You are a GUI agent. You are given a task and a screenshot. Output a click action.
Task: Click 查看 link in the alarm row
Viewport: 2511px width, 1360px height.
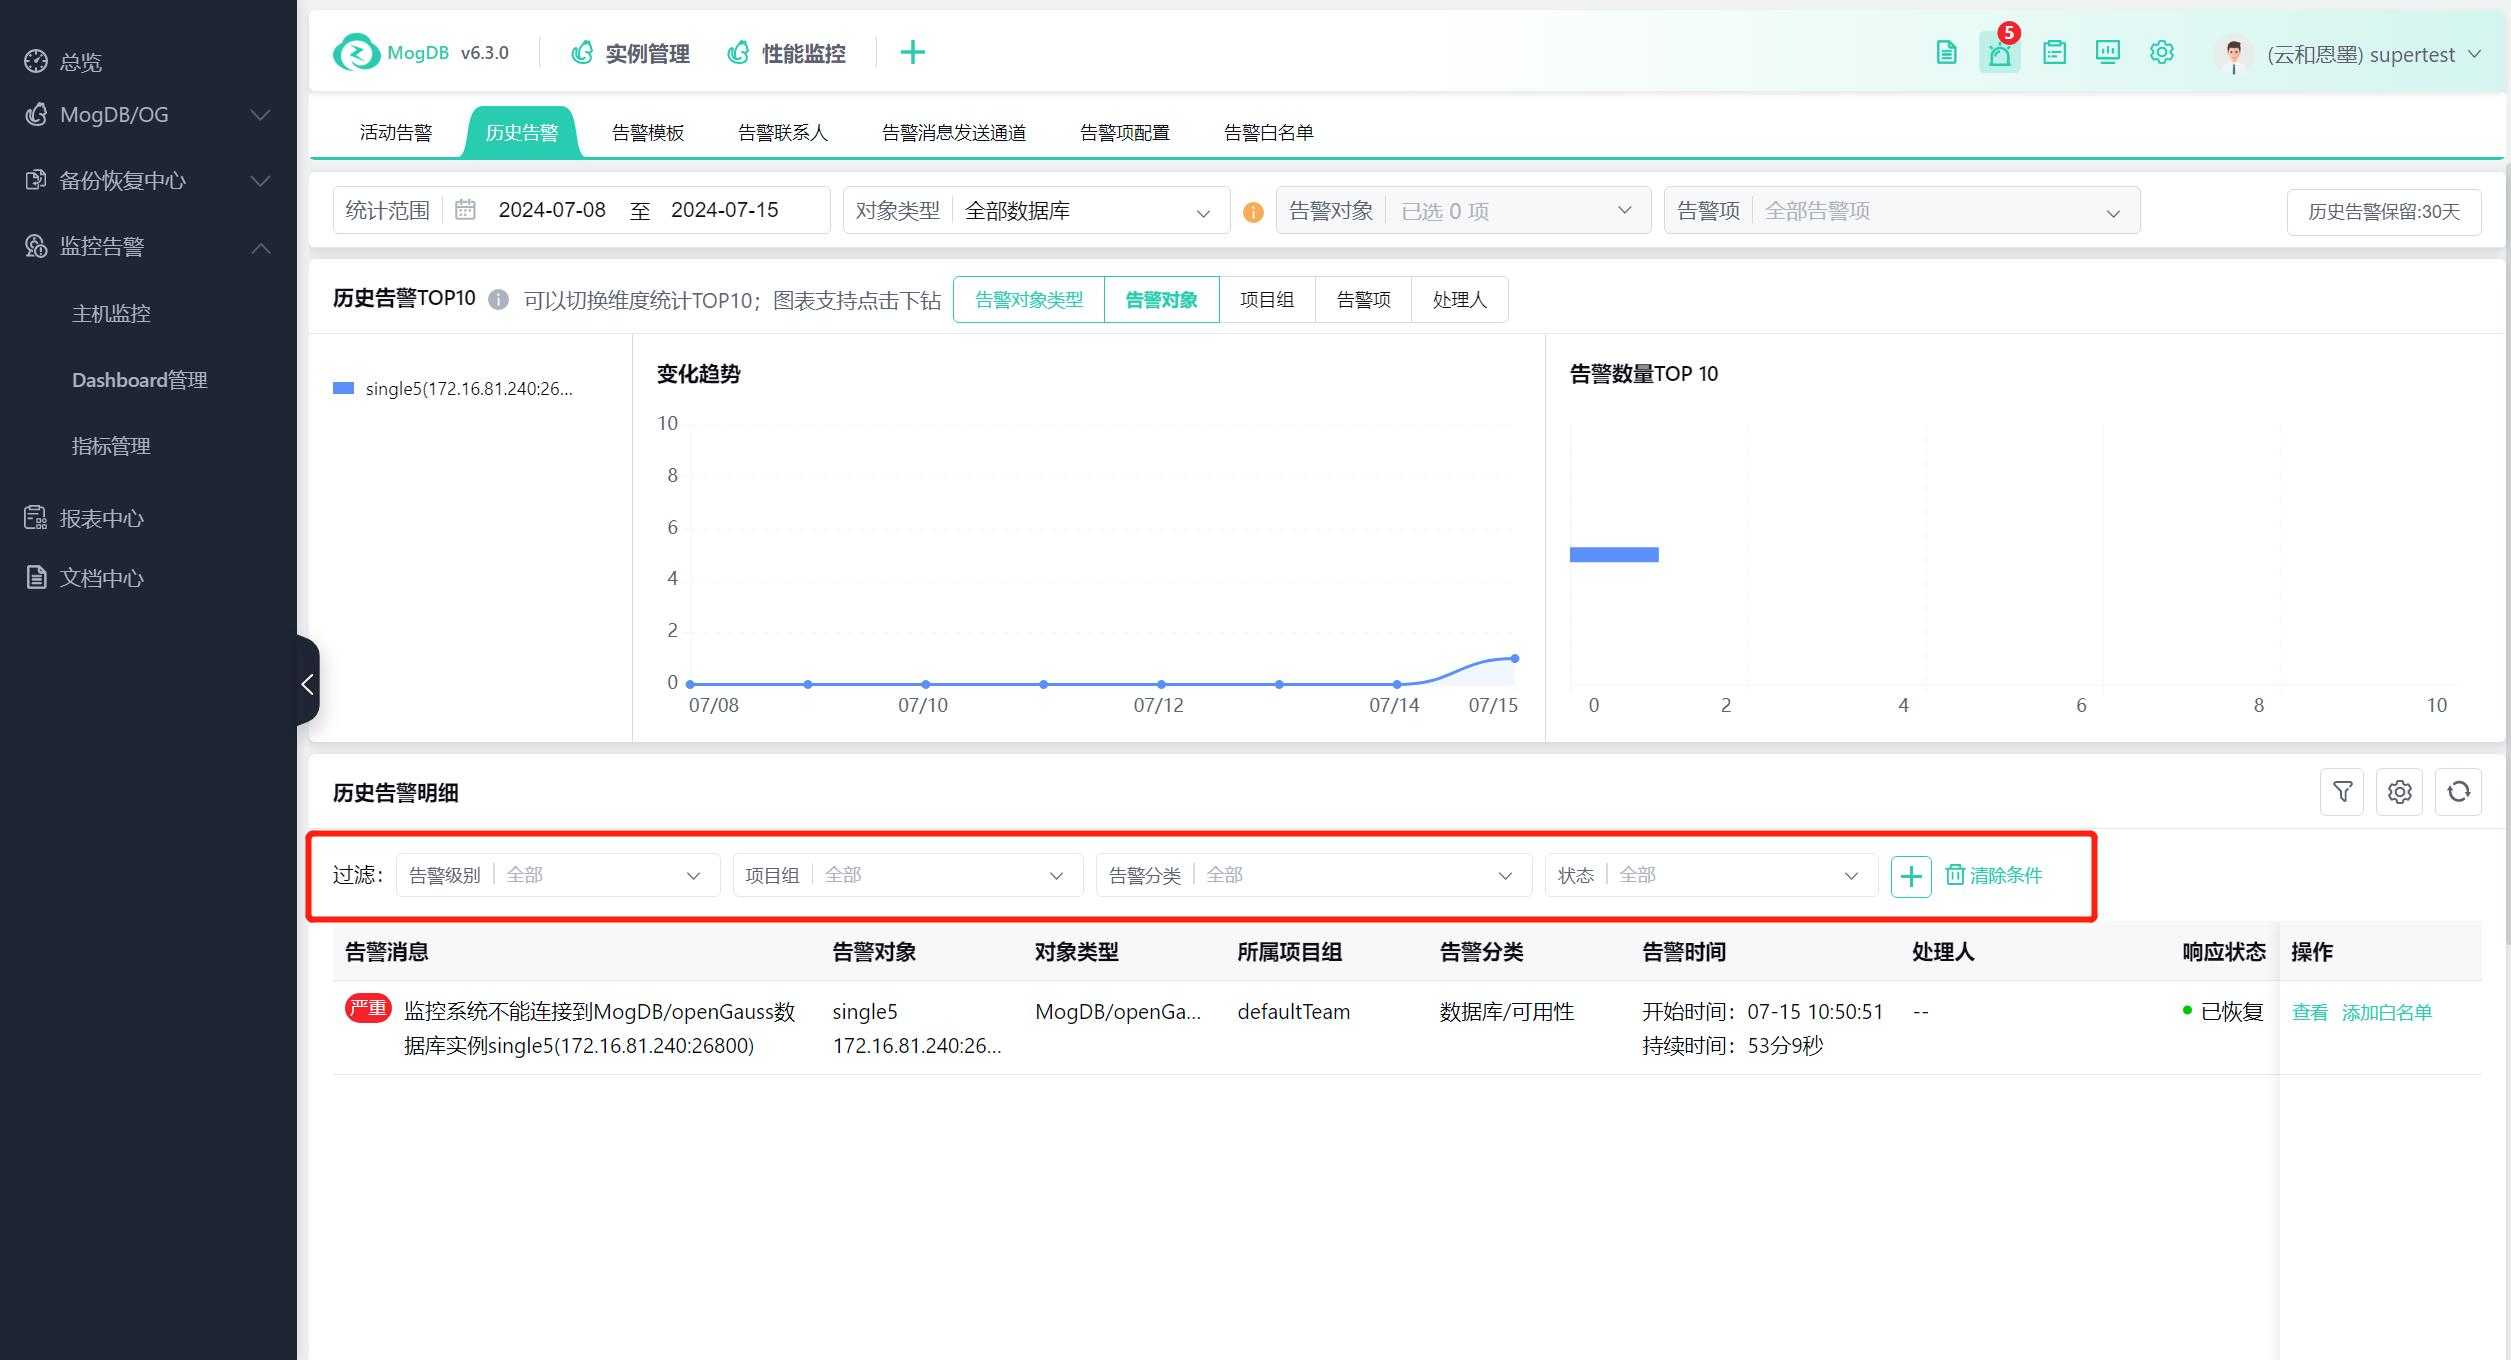coord(2309,1012)
